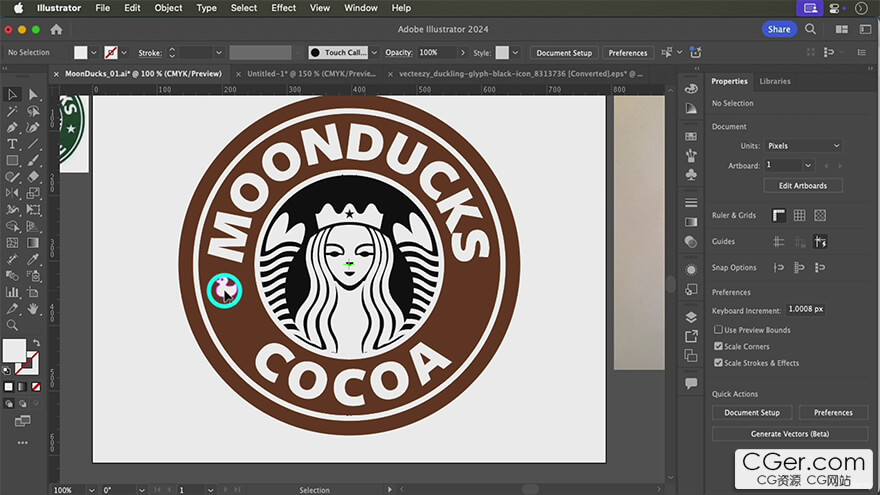Select the Paintbrush tool

(33, 161)
